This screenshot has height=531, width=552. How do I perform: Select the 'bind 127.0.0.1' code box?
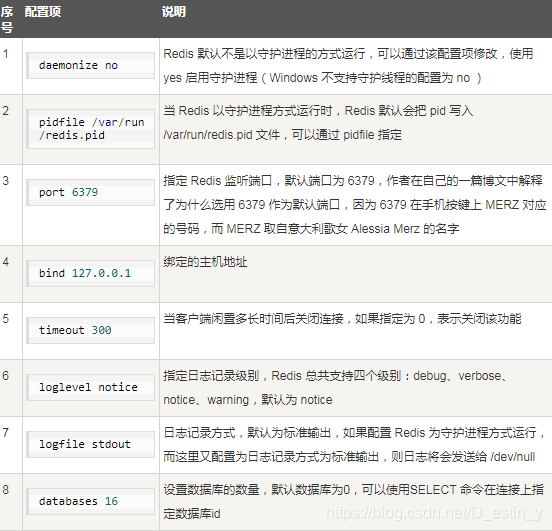click(90, 274)
